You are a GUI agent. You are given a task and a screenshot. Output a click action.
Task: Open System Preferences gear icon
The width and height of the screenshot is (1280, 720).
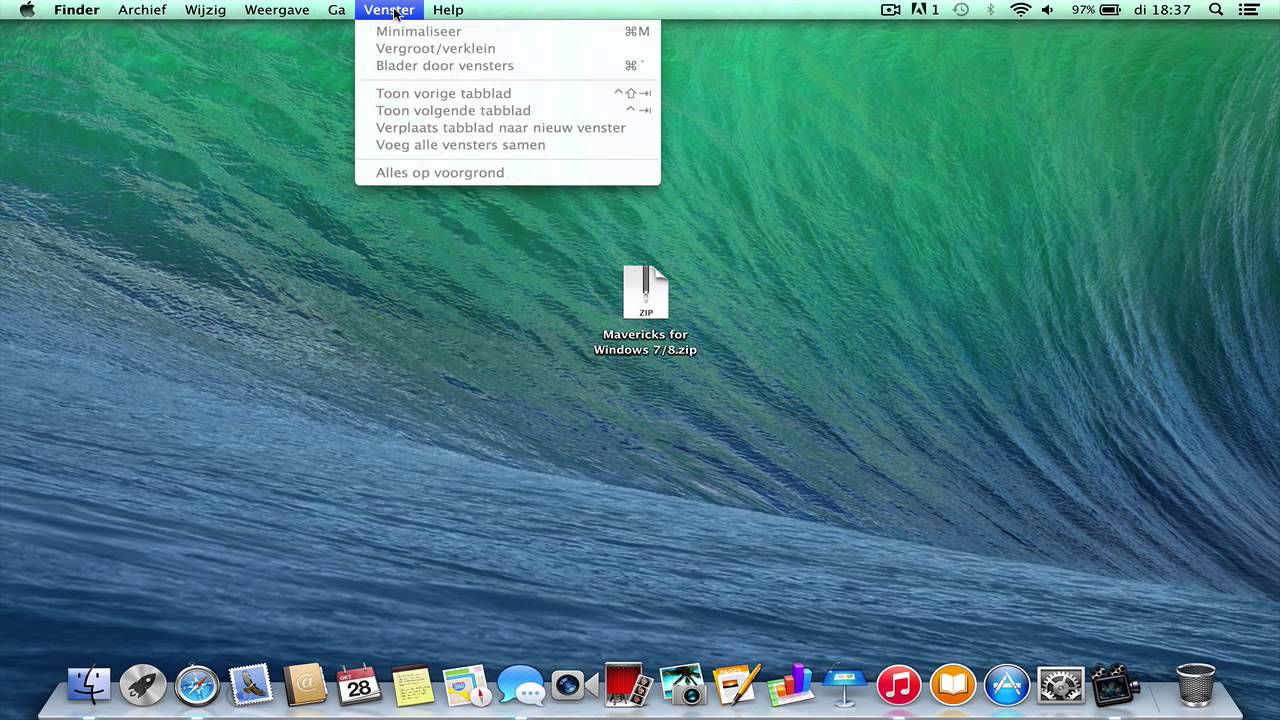point(1061,685)
